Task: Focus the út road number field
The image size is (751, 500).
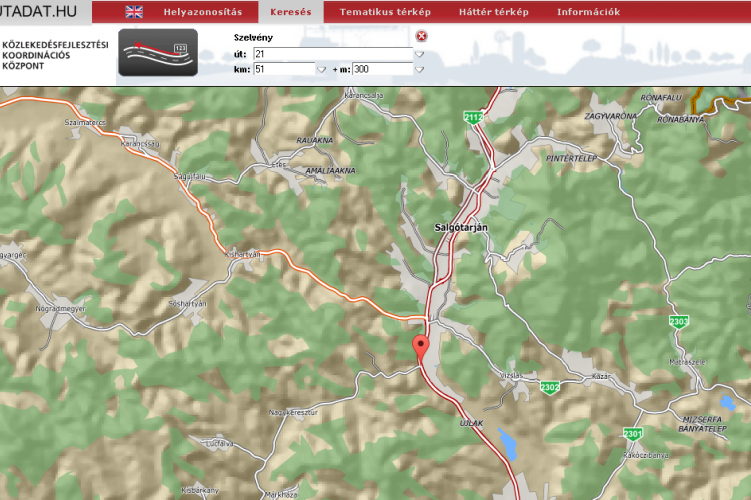Action: pos(332,54)
